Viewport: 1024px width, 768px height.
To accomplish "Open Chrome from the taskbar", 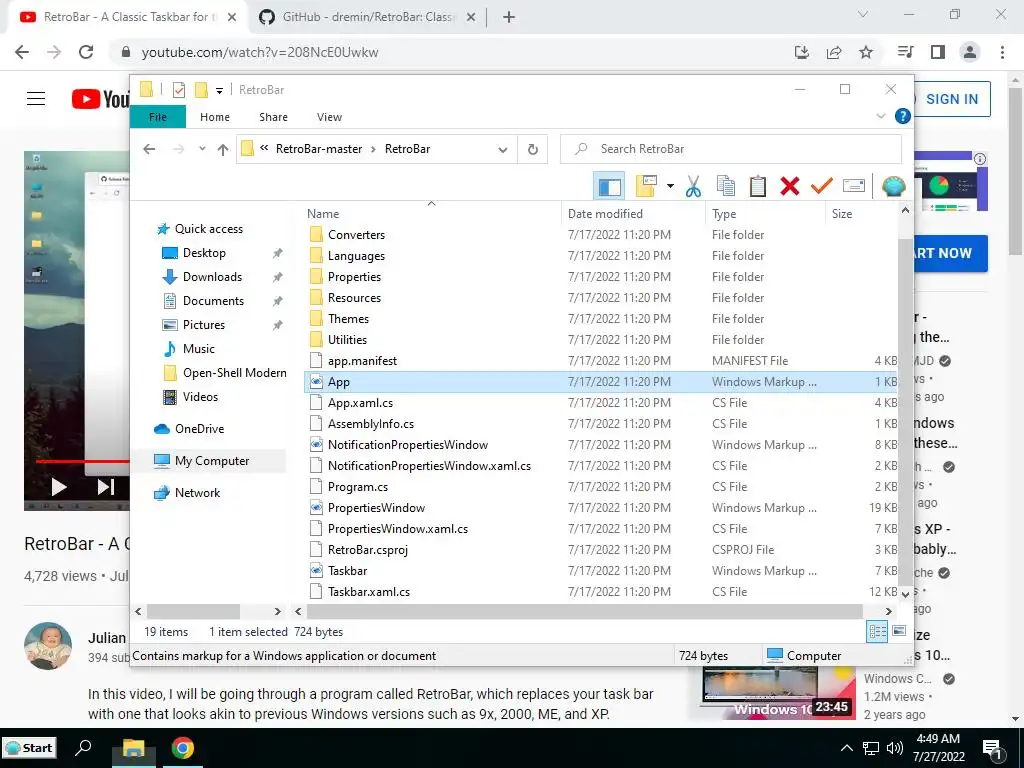I will [x=183, y=748].
